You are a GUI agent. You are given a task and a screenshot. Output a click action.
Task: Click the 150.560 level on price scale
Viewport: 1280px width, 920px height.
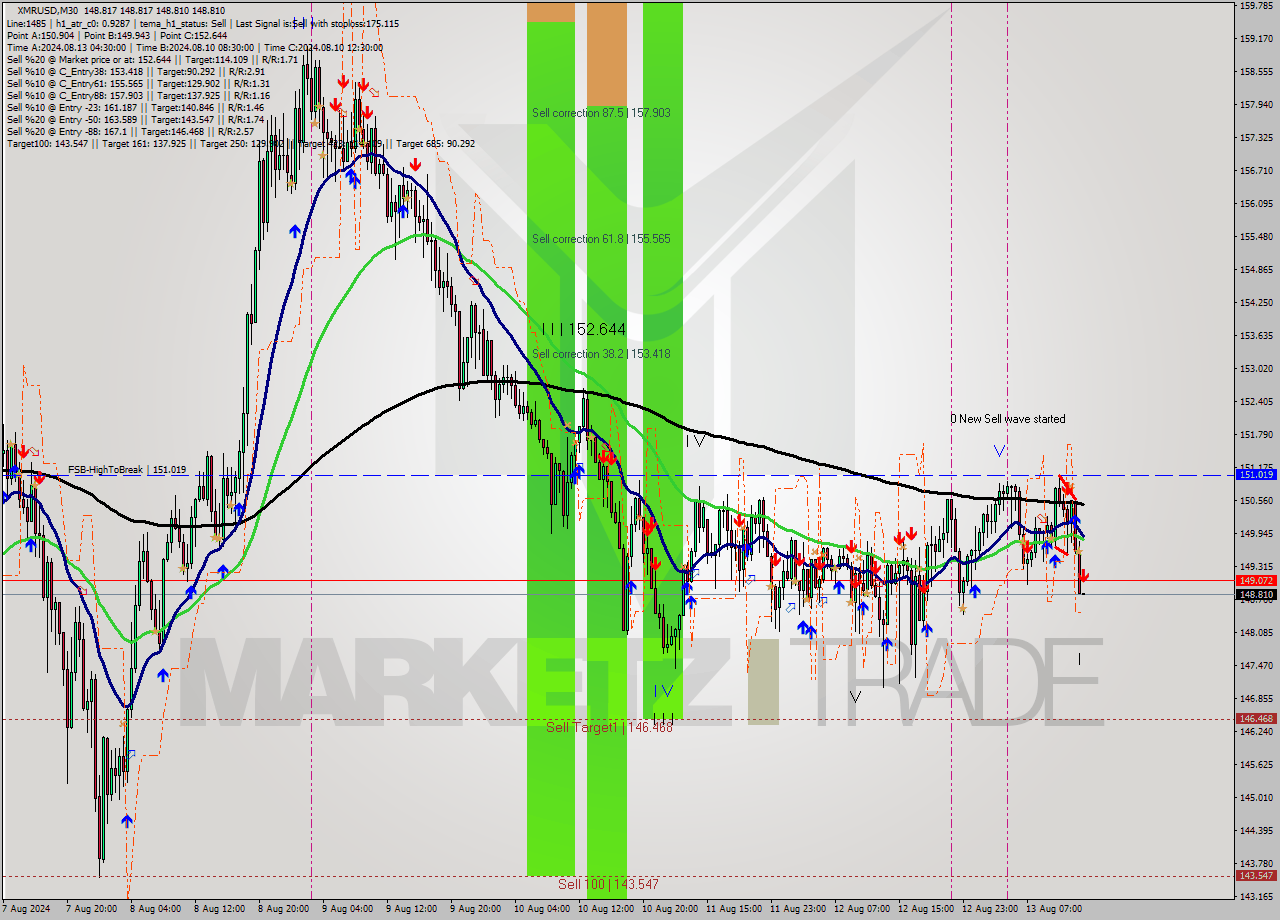click(x=1256, y=500)
